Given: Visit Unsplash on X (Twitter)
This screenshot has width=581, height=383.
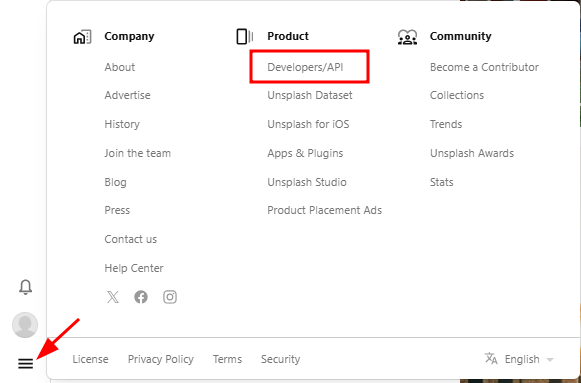Looking at the screenshot, I should 113,297.
